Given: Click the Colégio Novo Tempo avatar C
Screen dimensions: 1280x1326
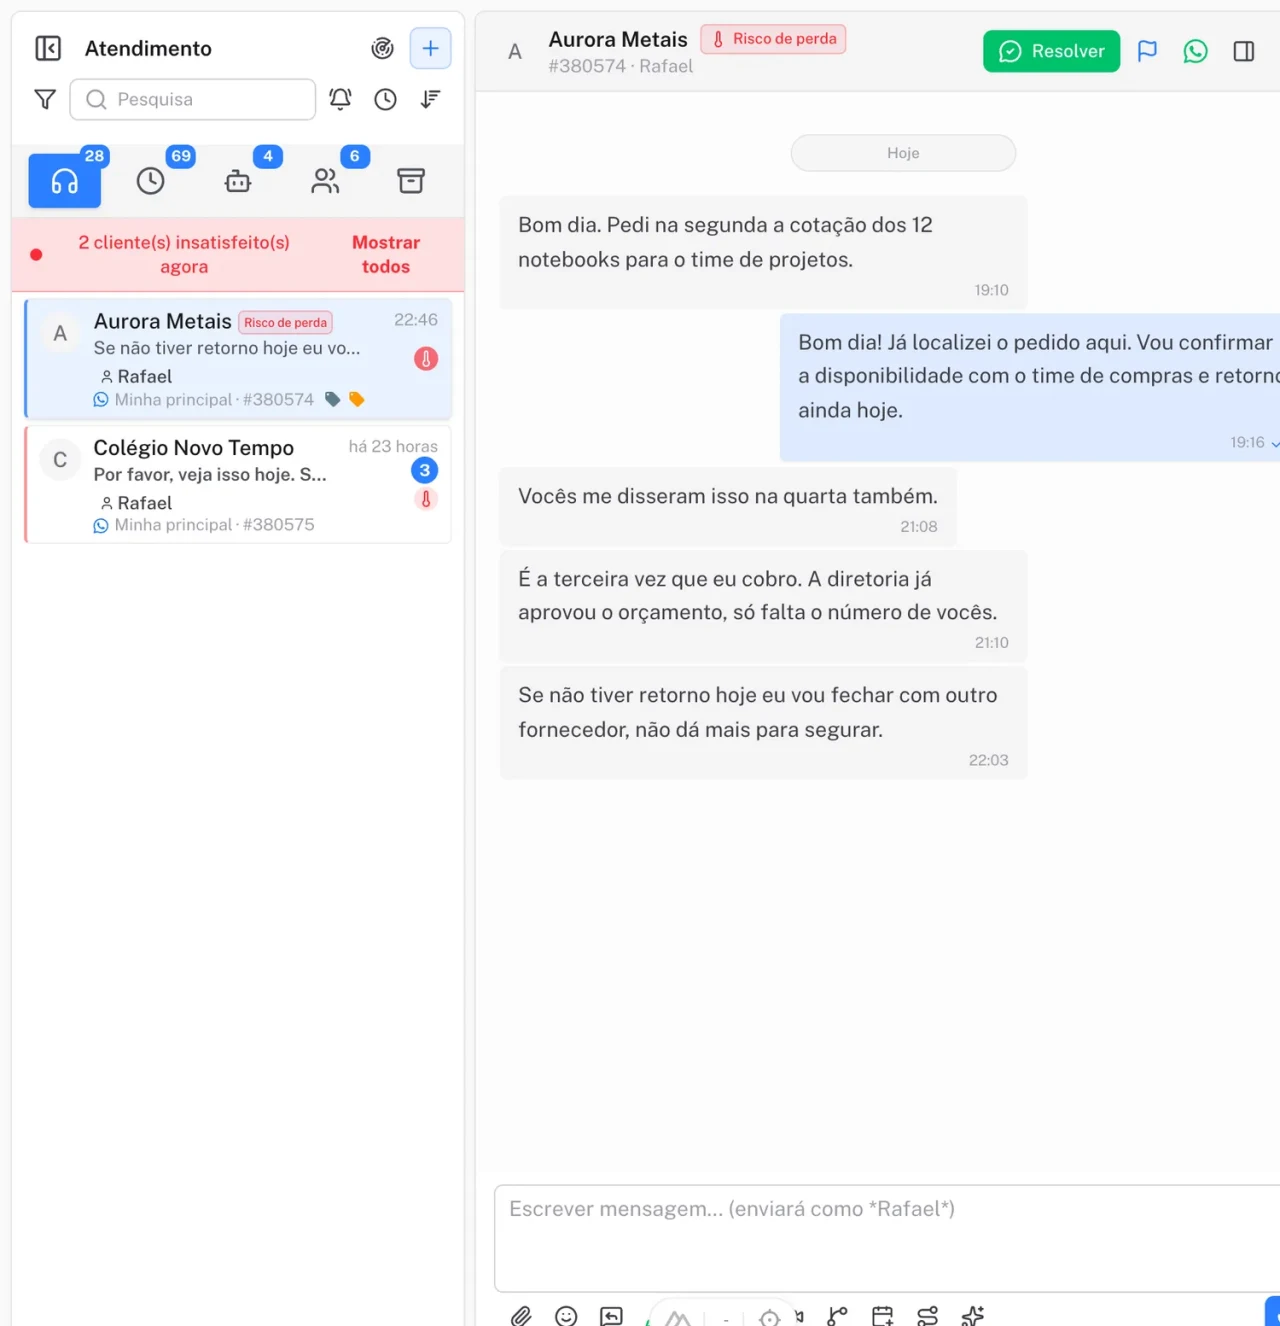Looking at the screenshot, I should [60, 460].
